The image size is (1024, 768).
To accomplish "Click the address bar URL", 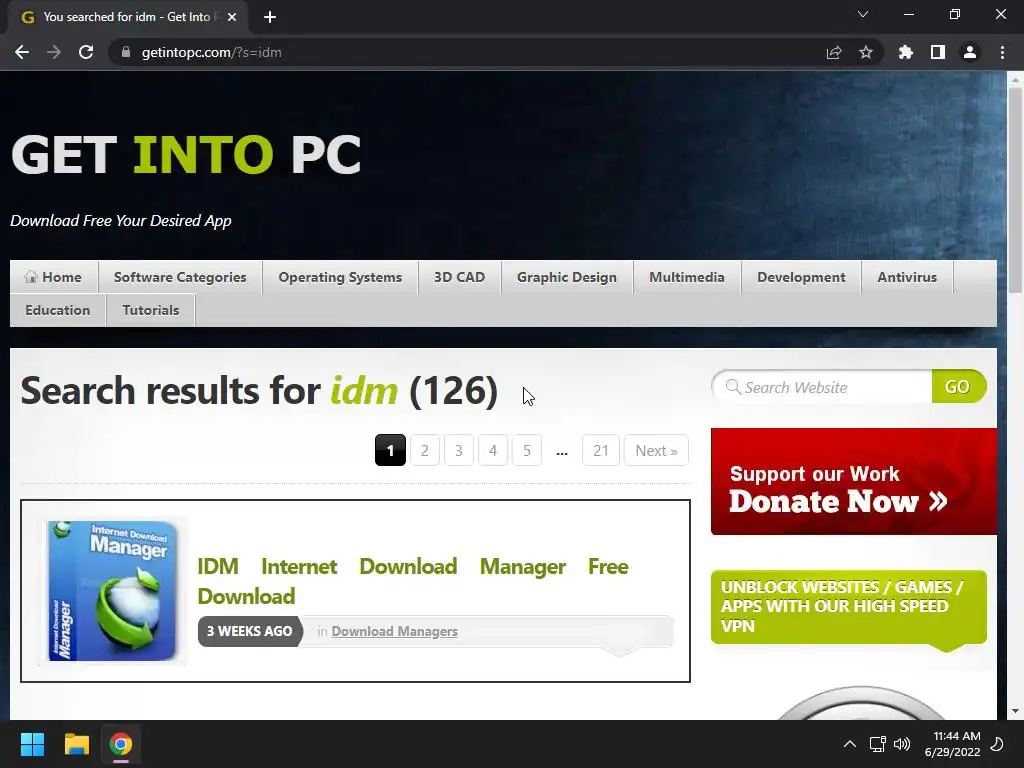I will 211,52.
